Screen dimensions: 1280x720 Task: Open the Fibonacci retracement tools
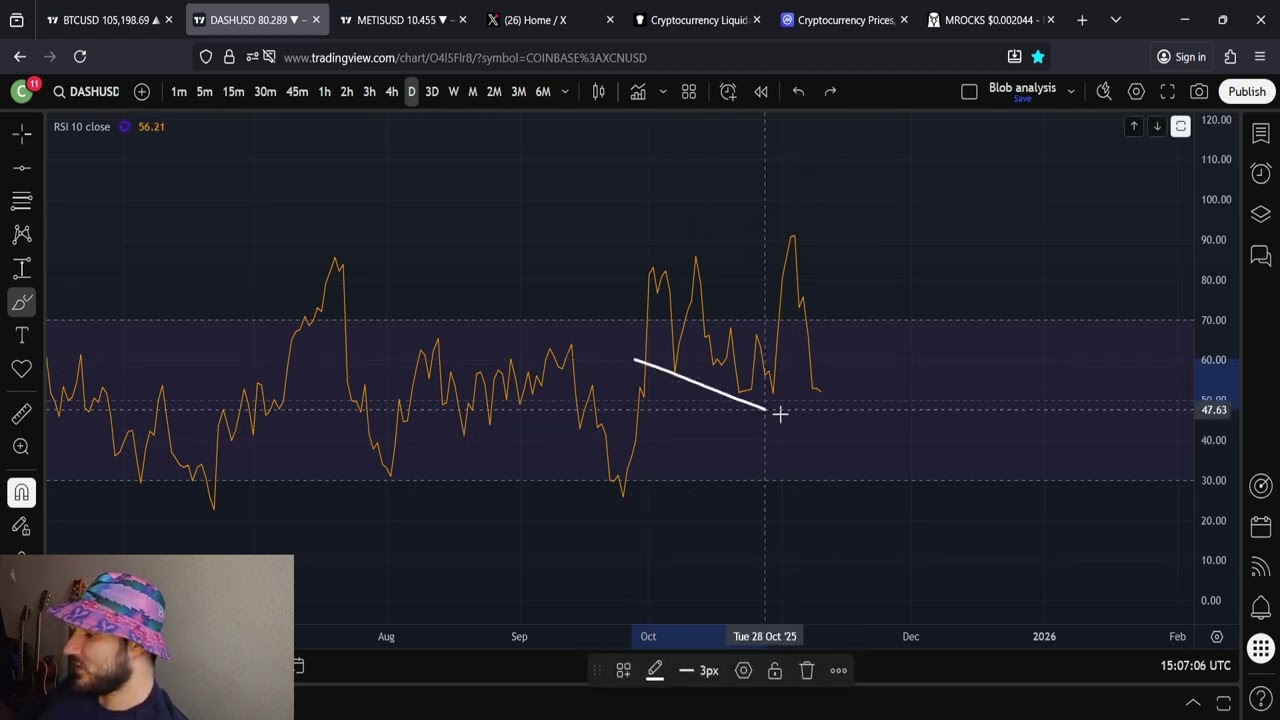tap(22, 201)
